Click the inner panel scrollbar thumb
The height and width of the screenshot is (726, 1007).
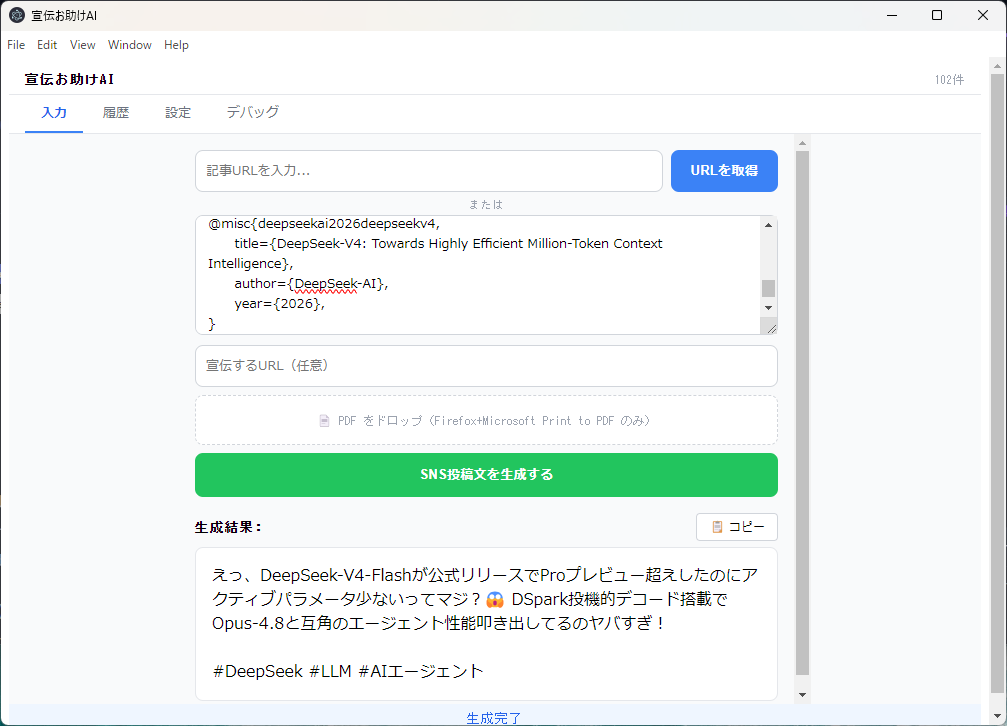[x=802, y=413]
